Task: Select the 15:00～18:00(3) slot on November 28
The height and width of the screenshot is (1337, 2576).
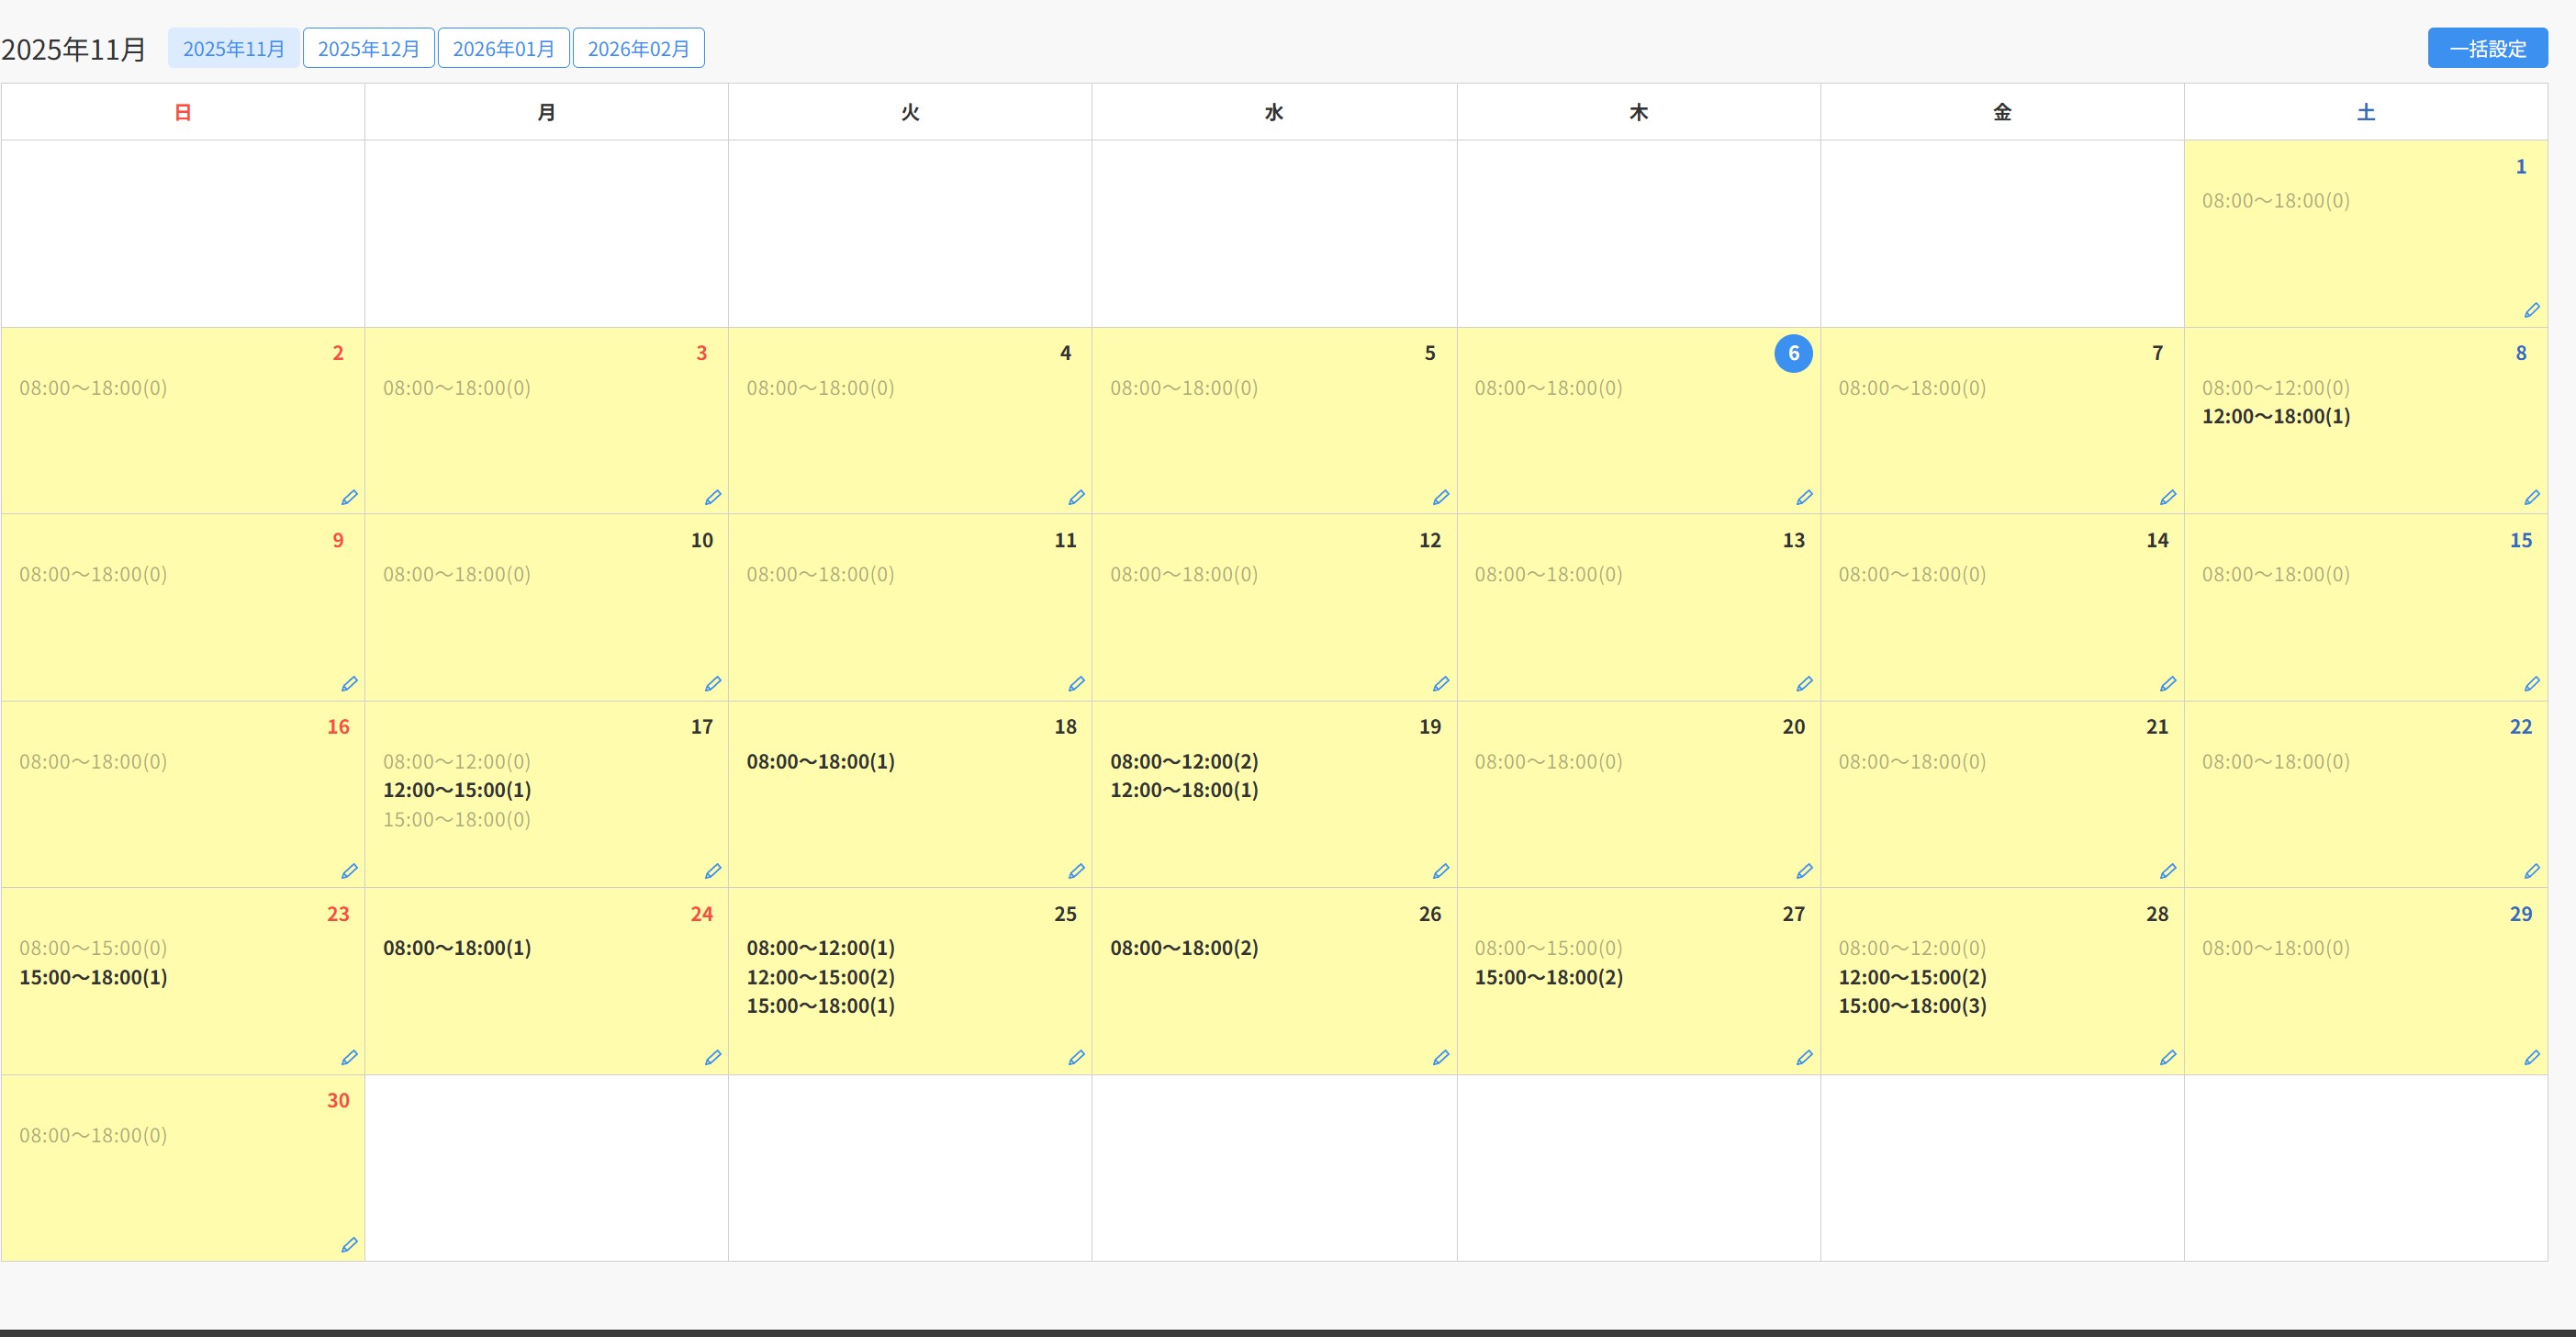Action: pyautogui.click(x=1911, y=1006)
